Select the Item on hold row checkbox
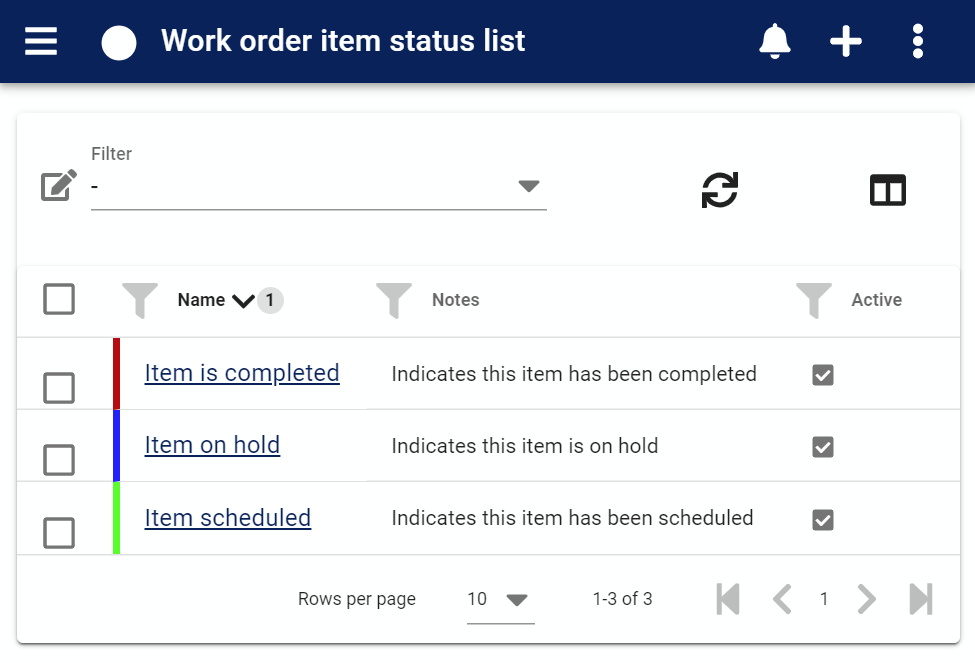The height and width of the screenshot is (663, 975). 59,460
